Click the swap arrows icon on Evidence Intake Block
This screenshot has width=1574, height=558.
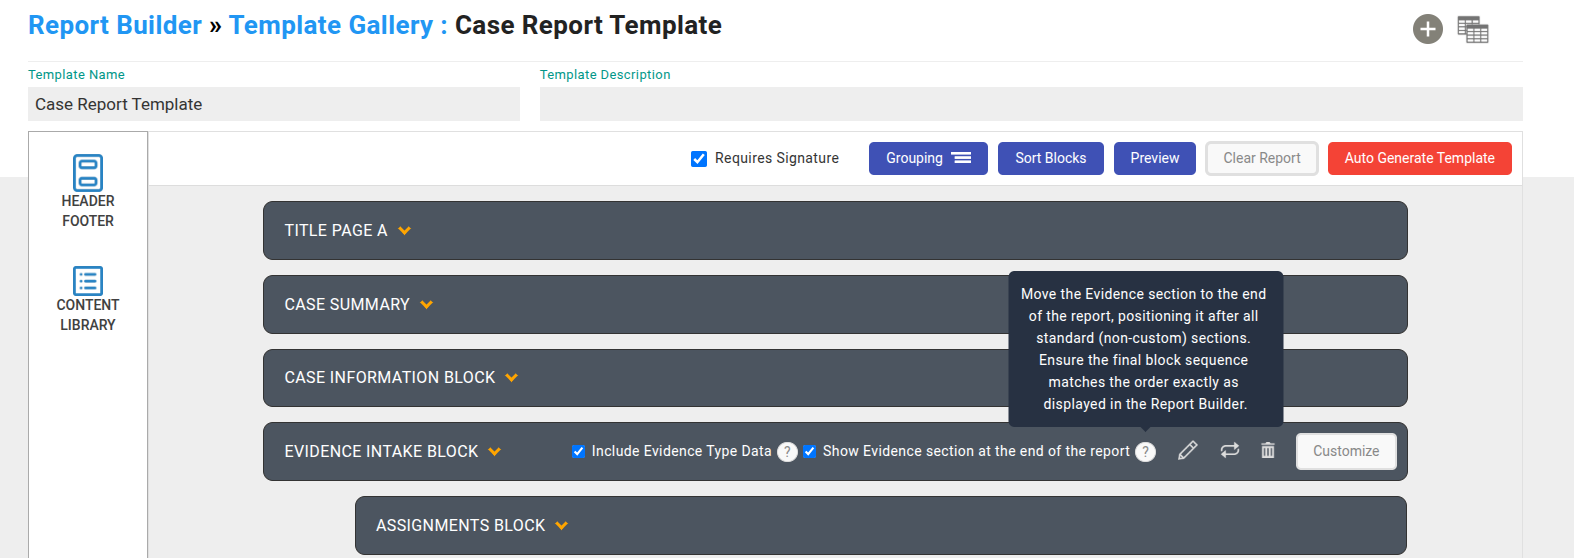(x=1229, y=451)
